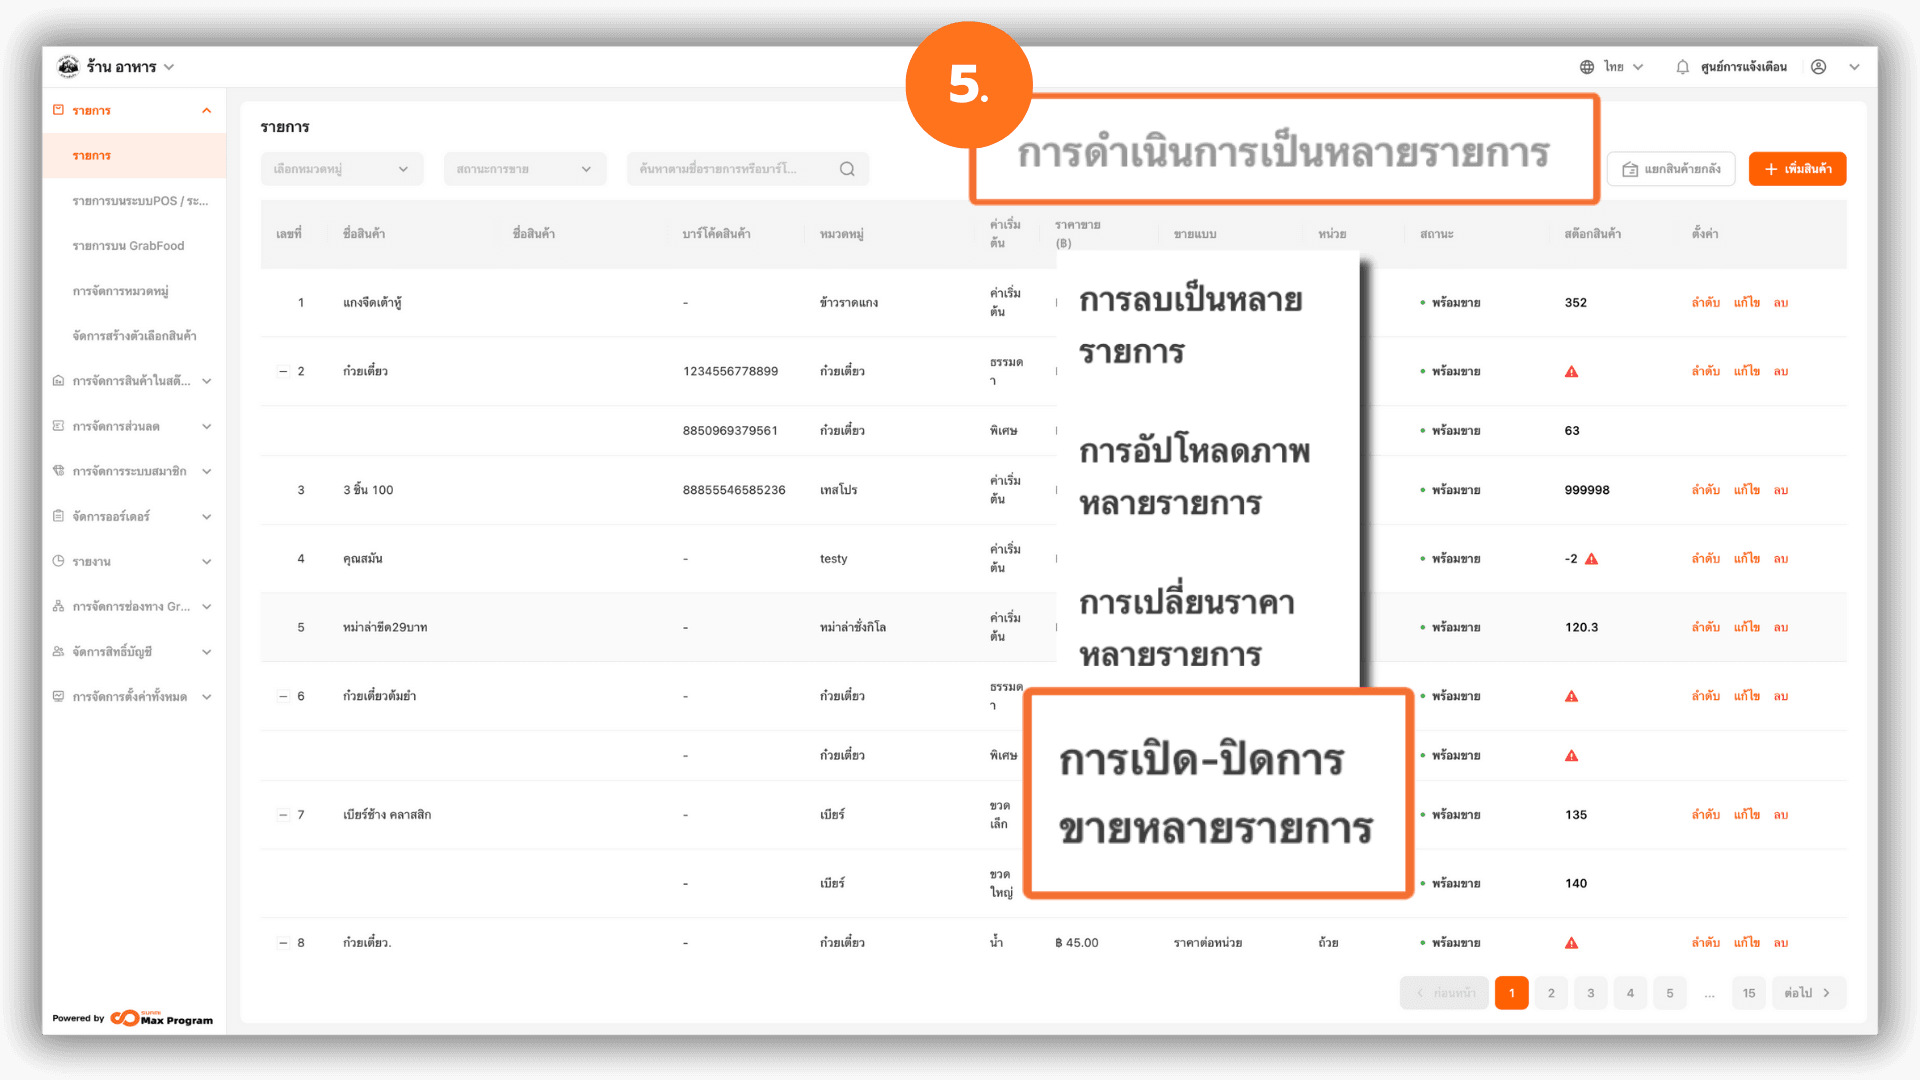Click the search magnifier icon

(x=847, y=169)
